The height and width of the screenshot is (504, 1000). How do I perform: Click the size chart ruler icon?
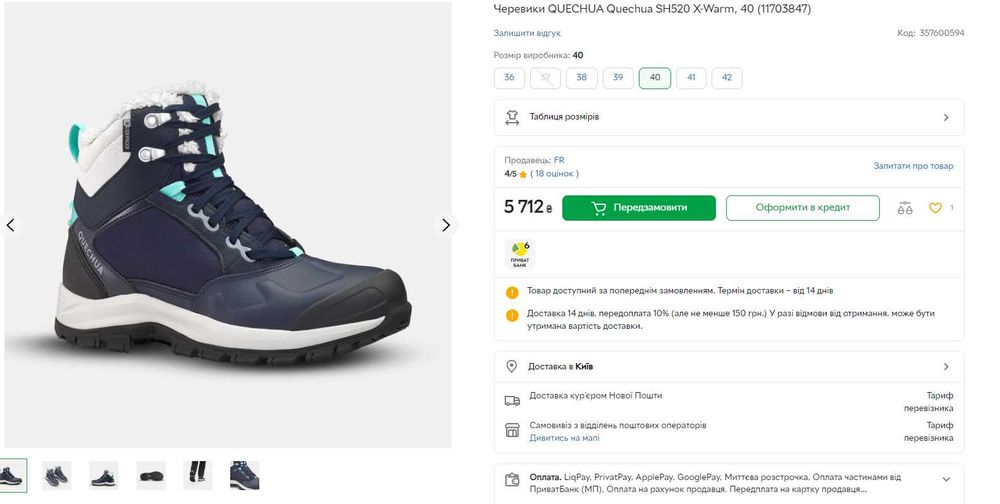pyautogui.click(x=512, y=117)
